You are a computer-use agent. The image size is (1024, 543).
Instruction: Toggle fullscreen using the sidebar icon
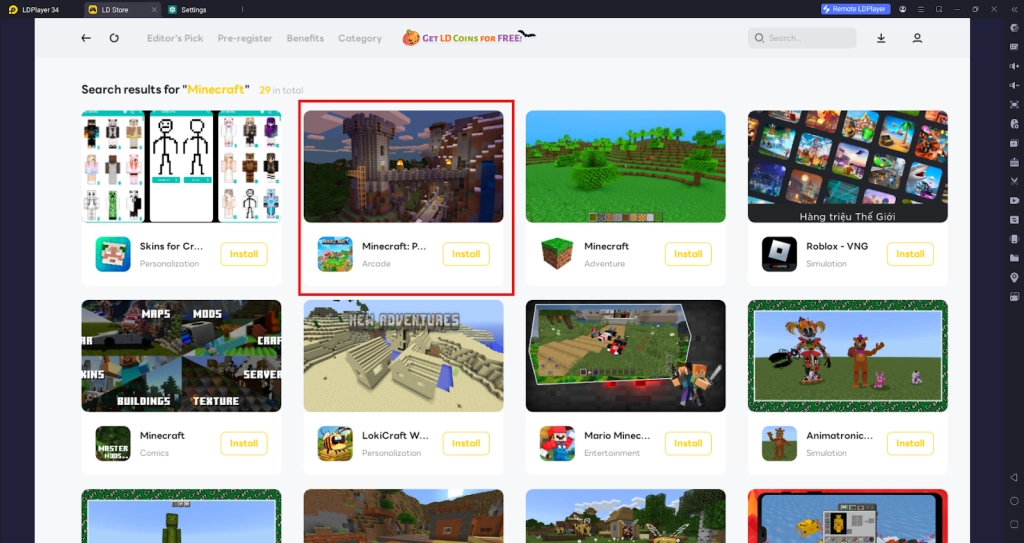pos(1014,105)
